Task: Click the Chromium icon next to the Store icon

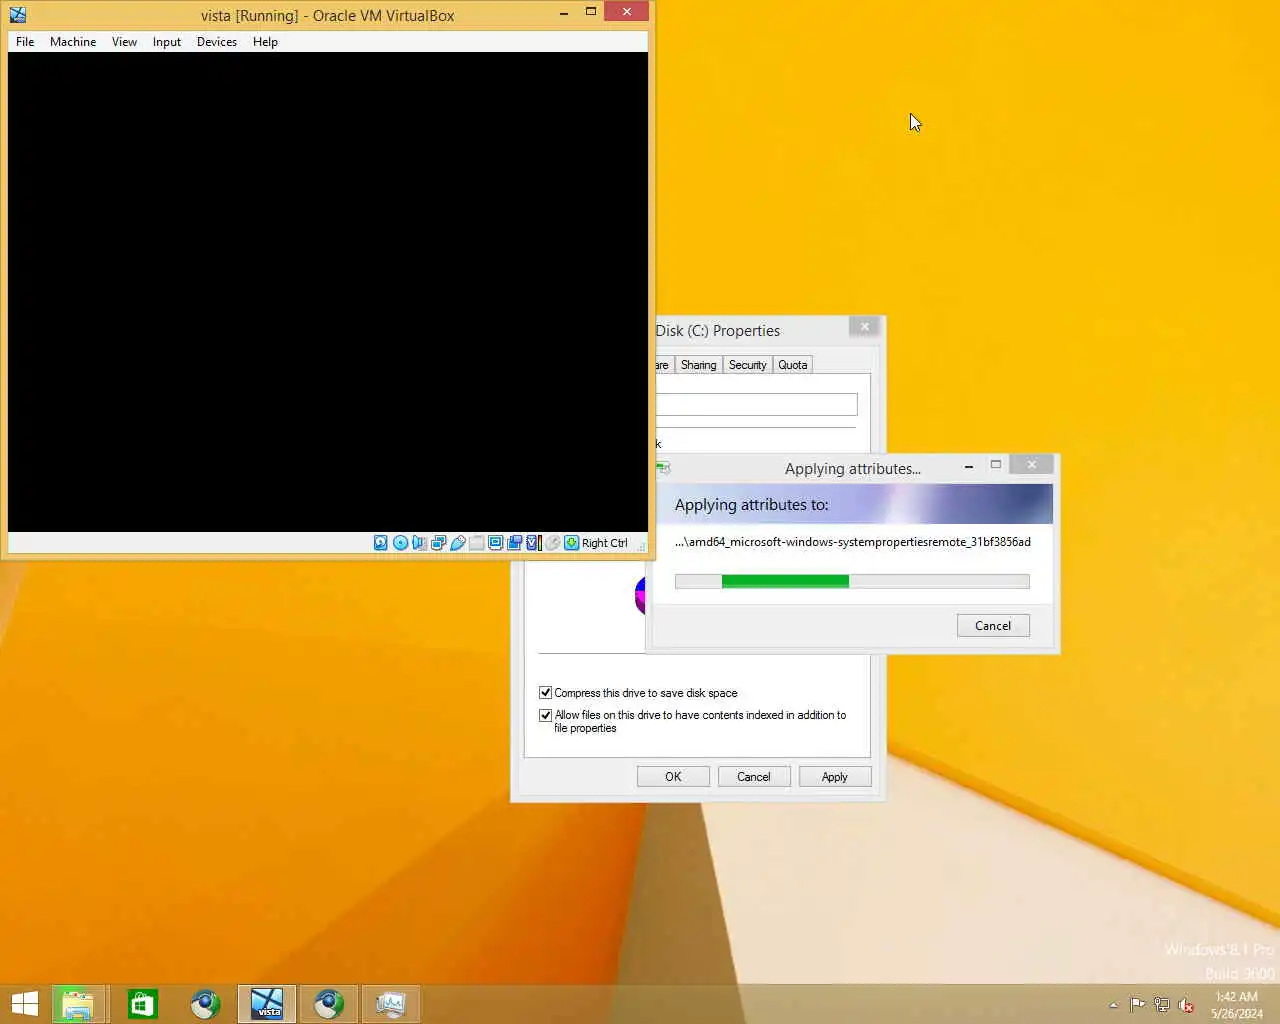Action: click(205, 1004)
